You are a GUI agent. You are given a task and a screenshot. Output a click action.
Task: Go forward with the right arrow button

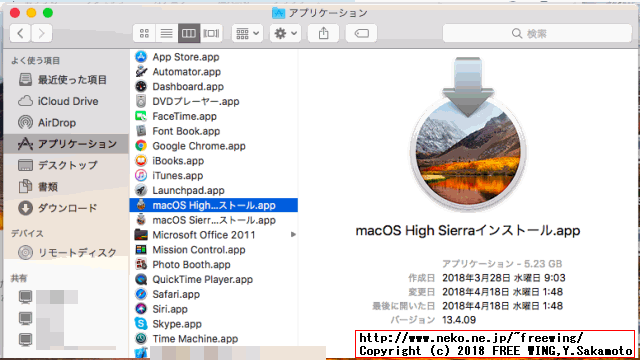tap(42, 33)
